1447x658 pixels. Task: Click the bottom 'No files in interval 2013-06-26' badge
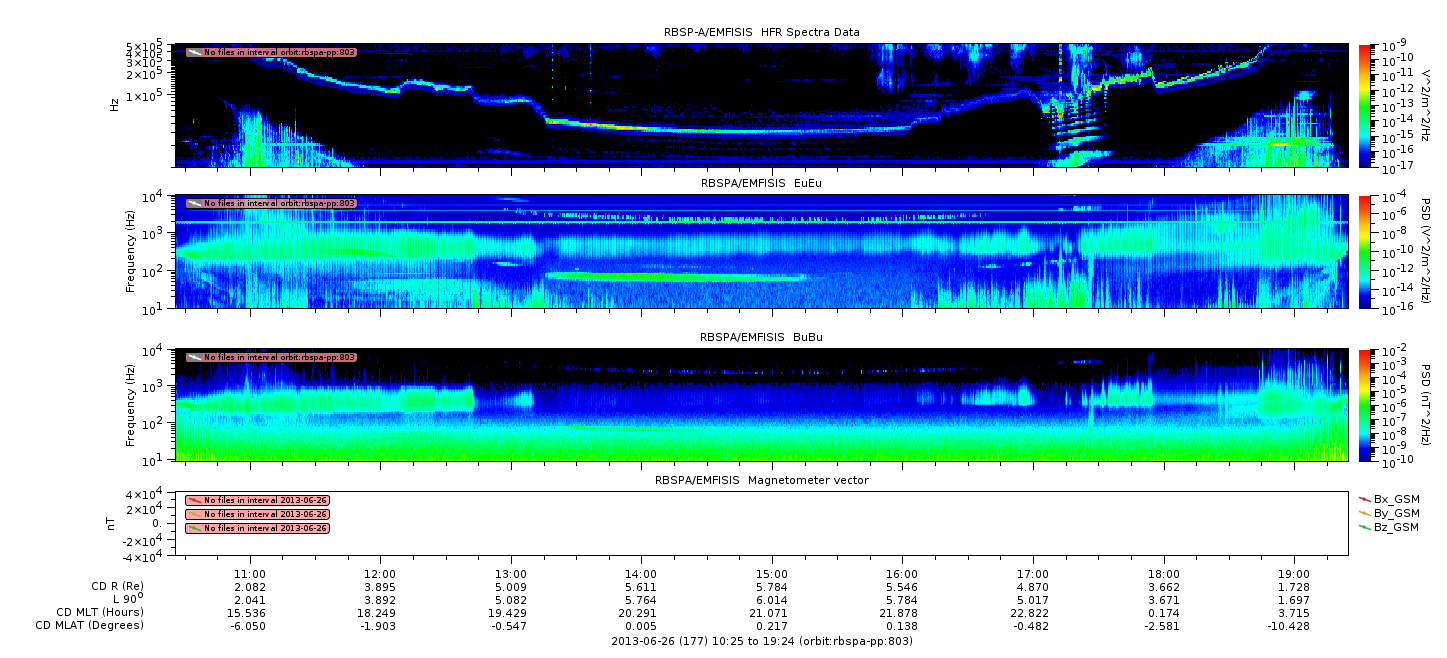(x=257, y=528)
